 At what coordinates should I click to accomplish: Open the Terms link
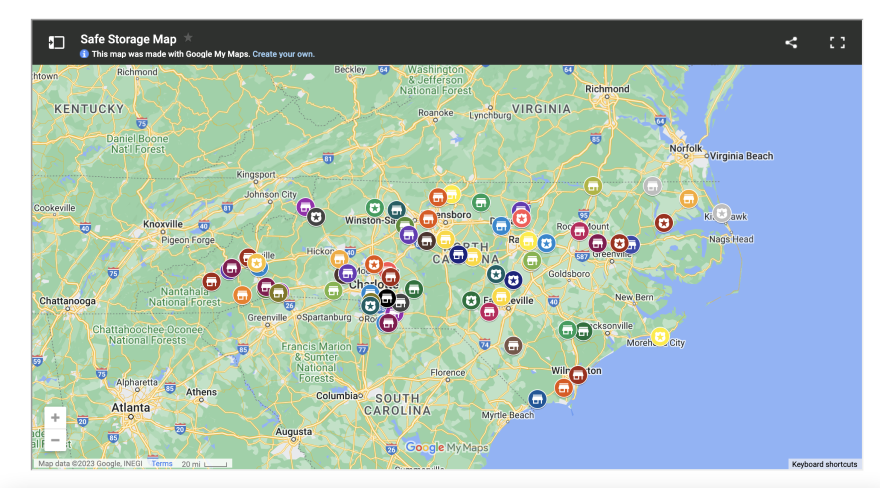(162, 464)
